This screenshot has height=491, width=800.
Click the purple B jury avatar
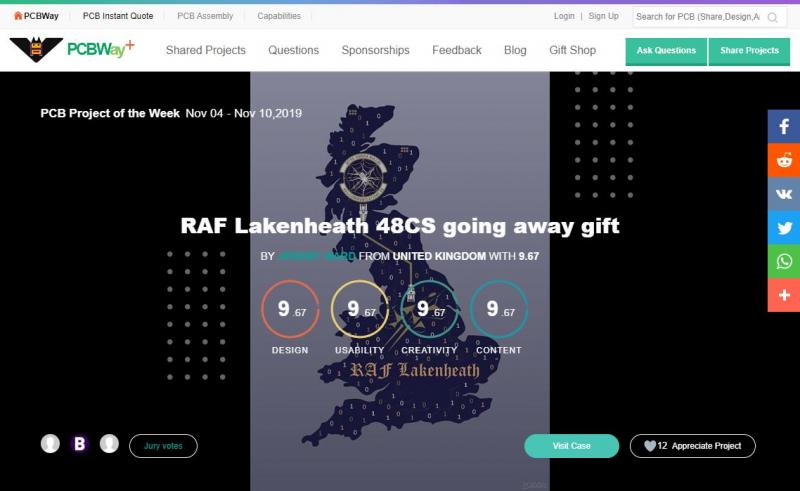tap(80, 444)
